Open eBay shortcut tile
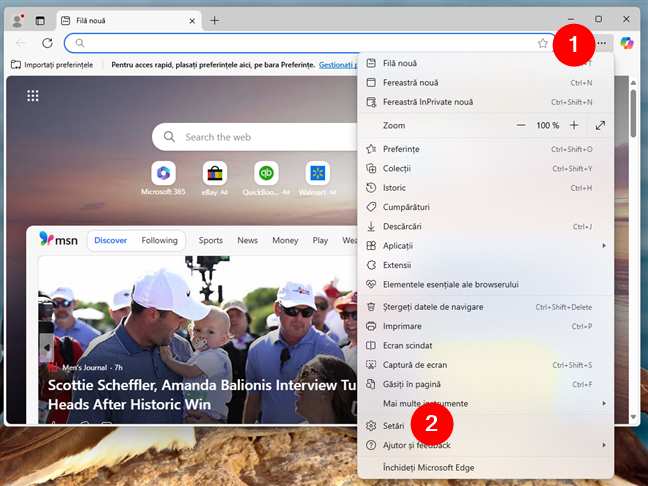The image size is (648, 486). point(214,179)
